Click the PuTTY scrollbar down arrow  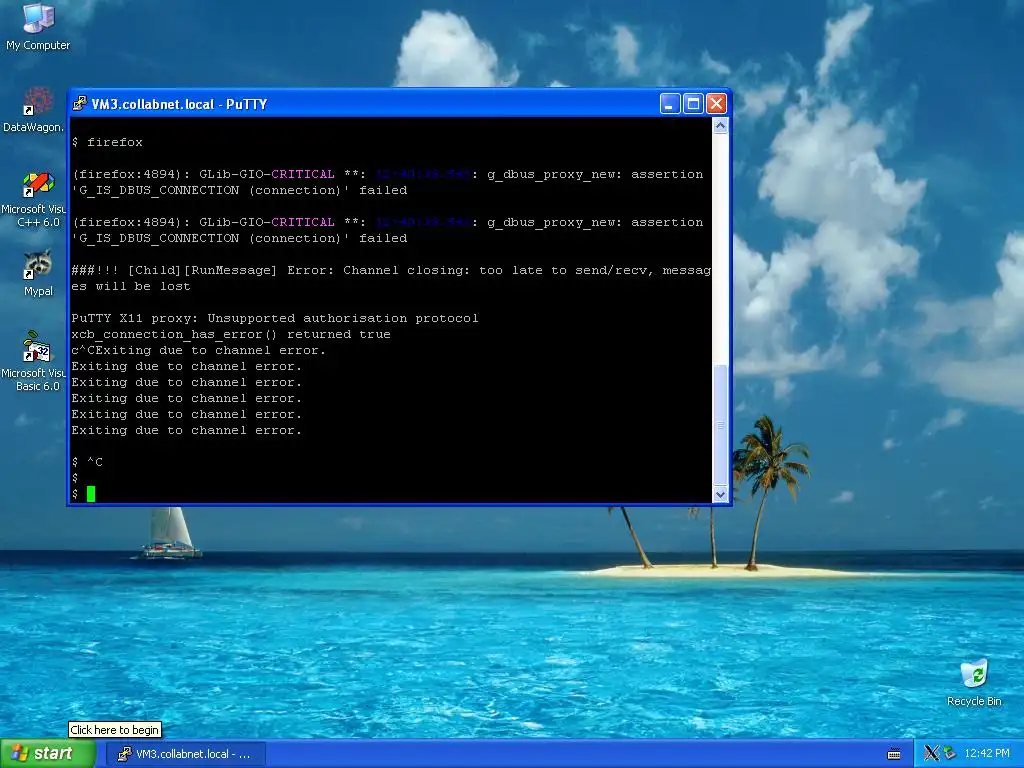(720, 494)
